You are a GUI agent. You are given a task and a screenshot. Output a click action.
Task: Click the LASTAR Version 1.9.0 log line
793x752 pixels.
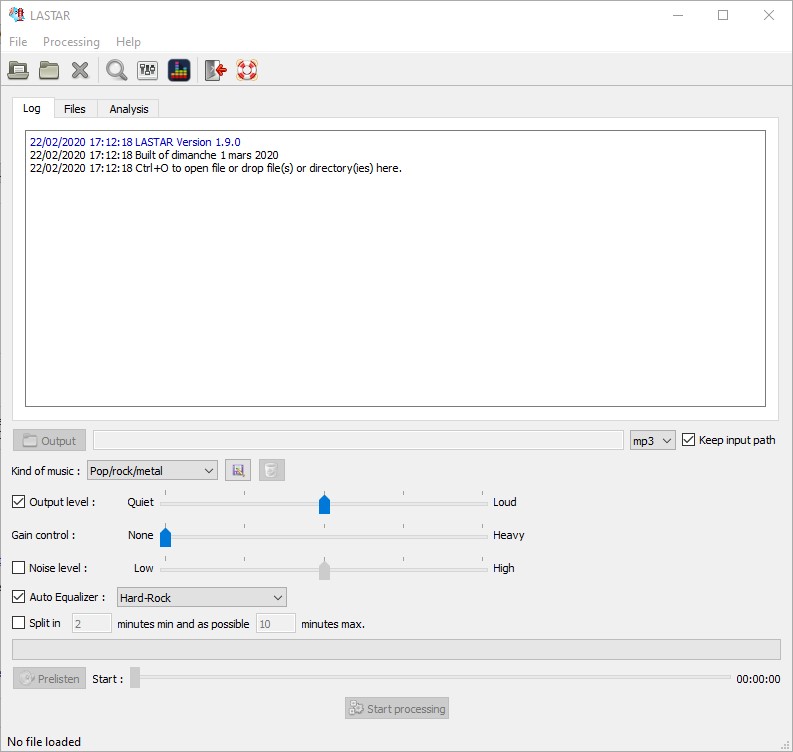(x=135, y=142)
